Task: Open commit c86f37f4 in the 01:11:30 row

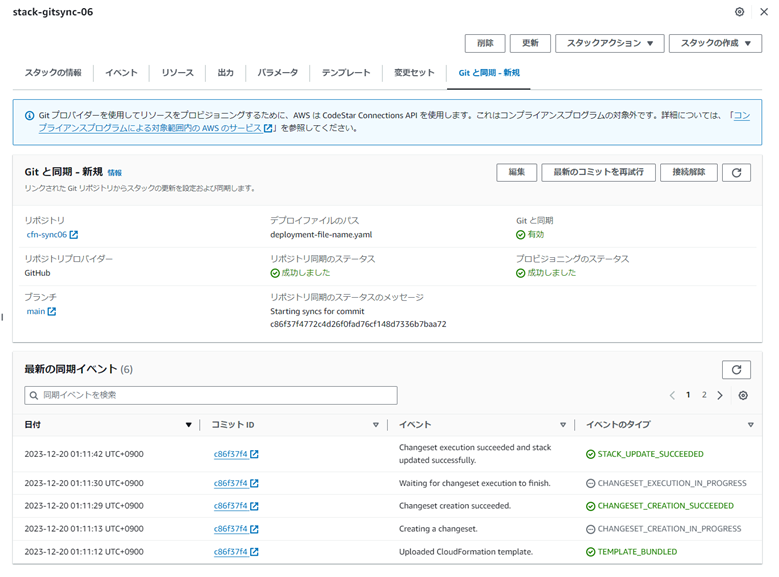Action: 236,483
